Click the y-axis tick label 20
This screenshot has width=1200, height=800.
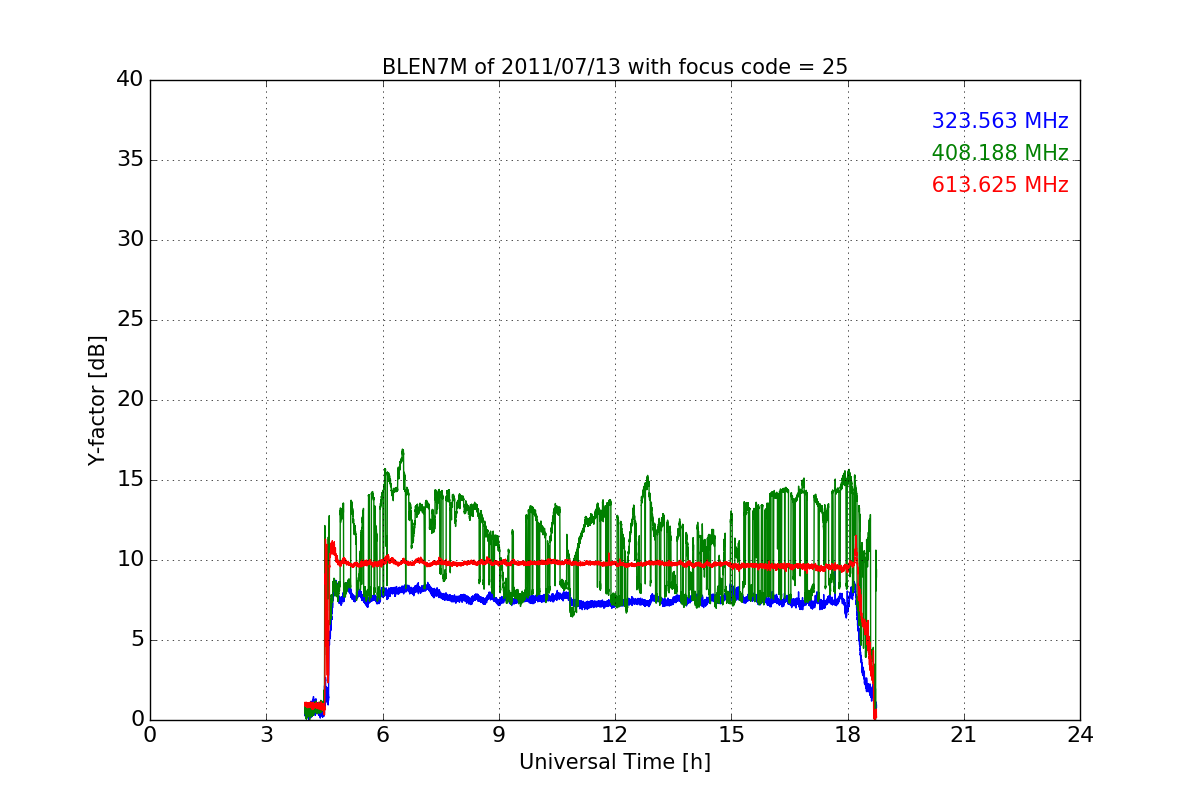click(130, 400)
